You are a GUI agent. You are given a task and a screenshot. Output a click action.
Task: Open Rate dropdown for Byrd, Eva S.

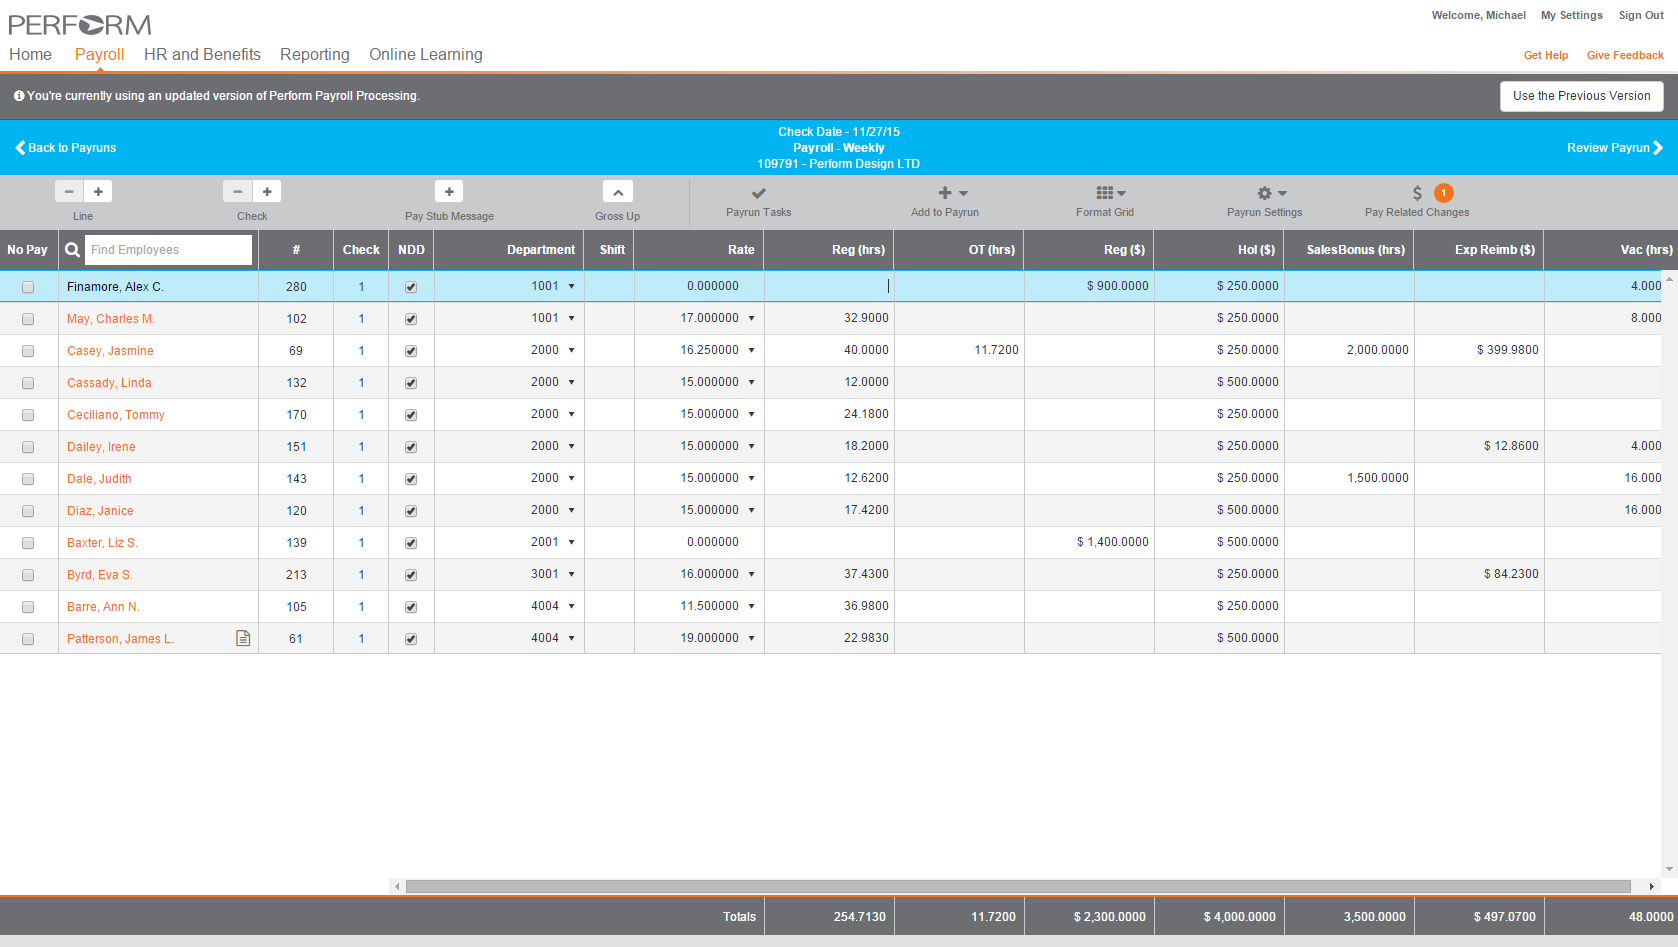click(x=751, y=574)
